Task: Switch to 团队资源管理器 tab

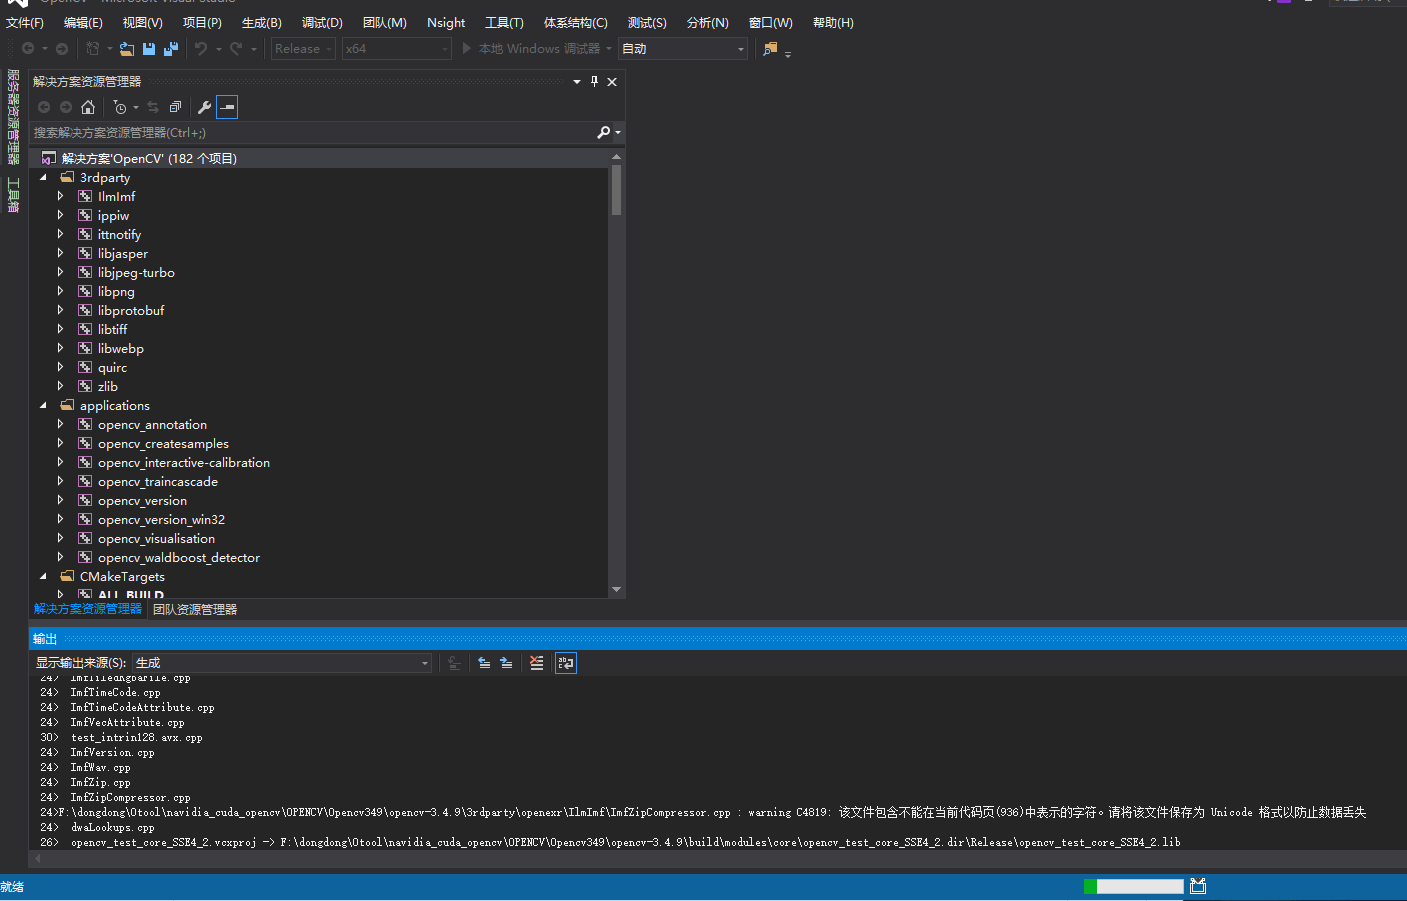Action: coord(195,609)
